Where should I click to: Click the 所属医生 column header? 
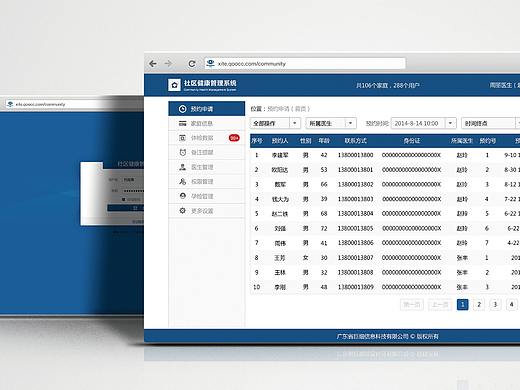462,141
